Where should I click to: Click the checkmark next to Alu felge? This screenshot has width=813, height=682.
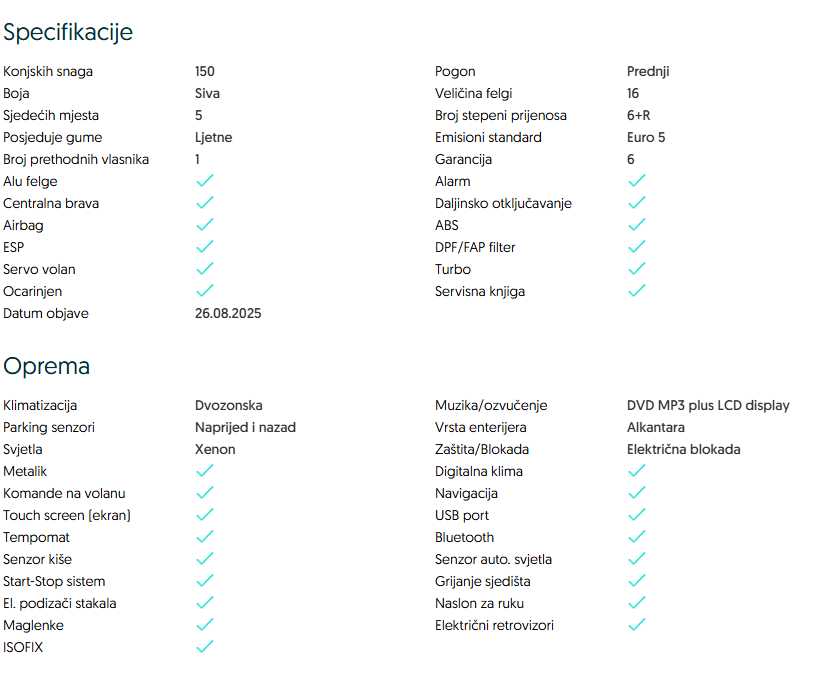205,181
